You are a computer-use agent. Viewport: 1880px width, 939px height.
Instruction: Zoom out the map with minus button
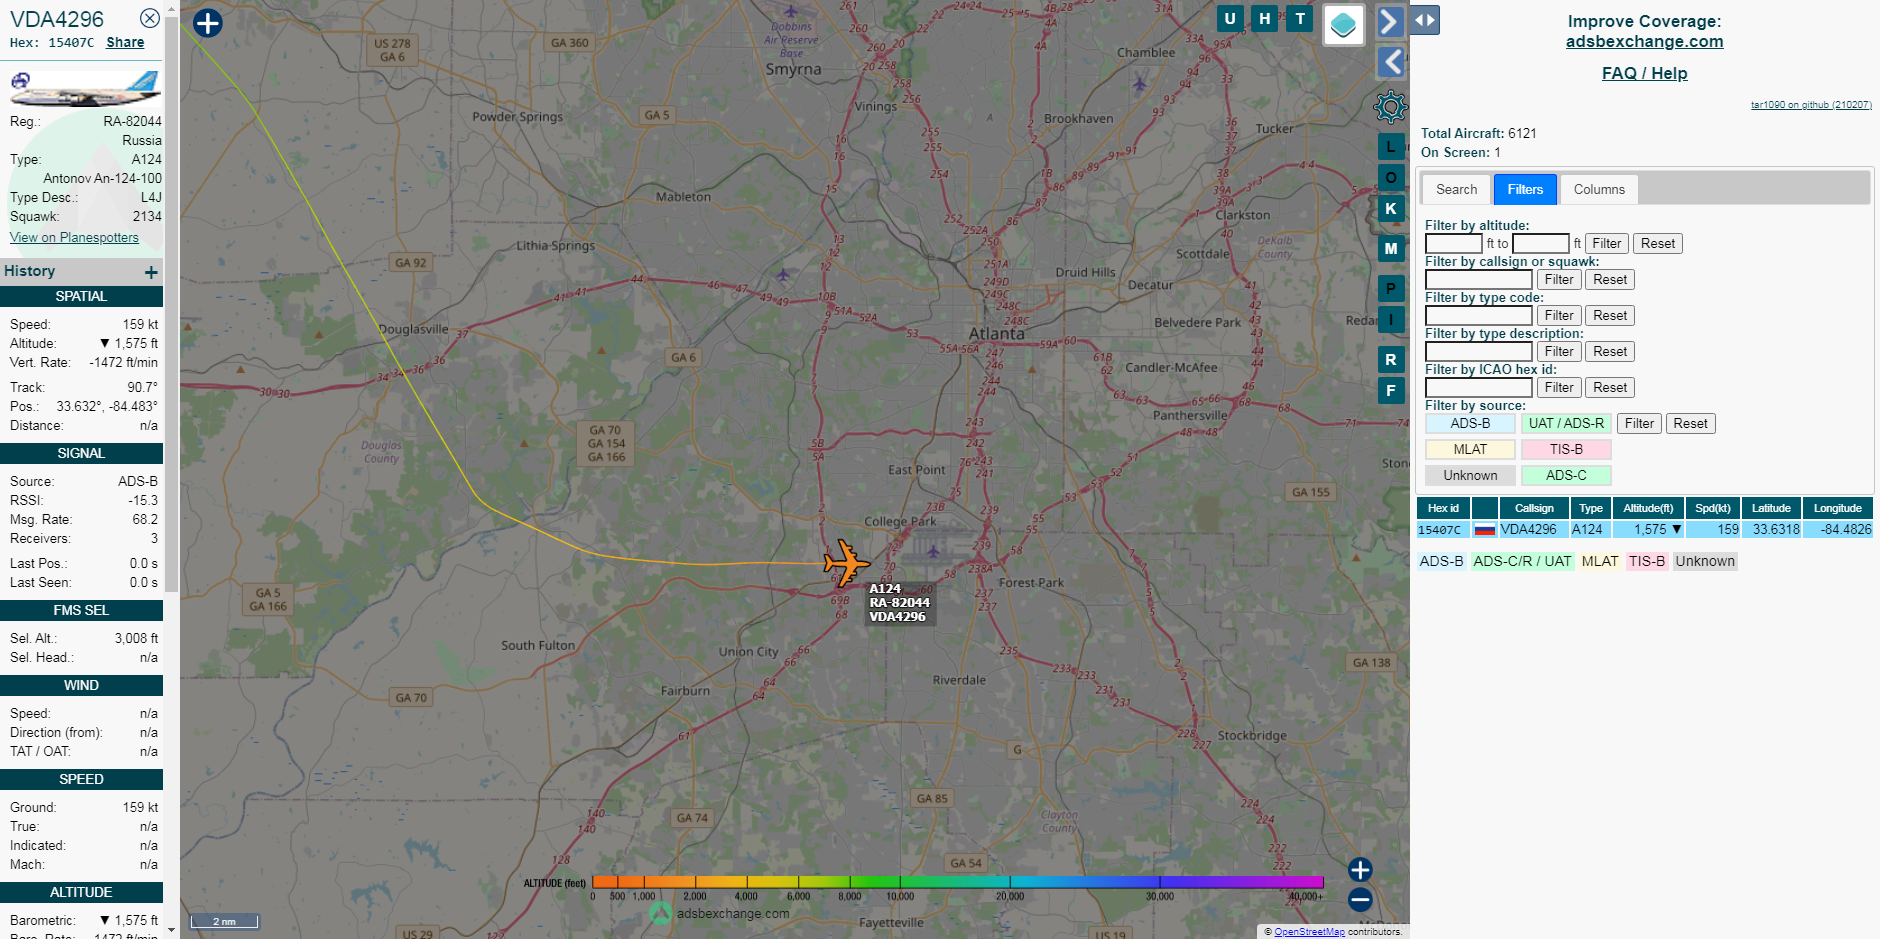(x=1360, y=900)
